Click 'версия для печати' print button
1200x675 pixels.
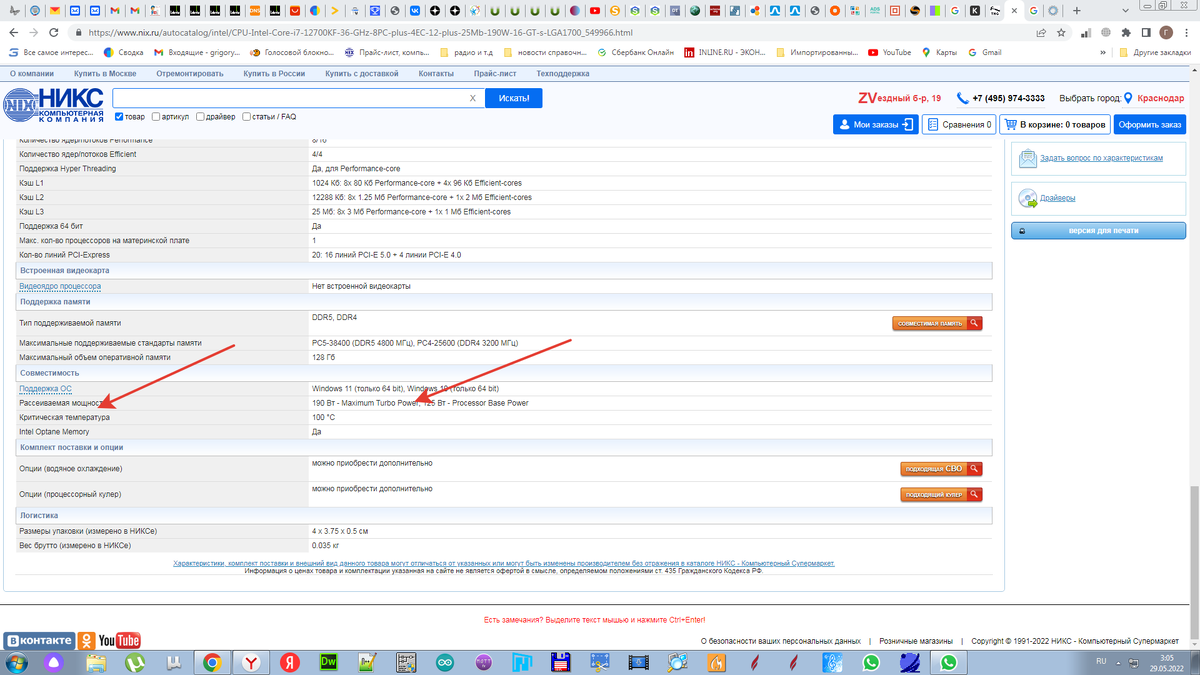pos(1098,231)
